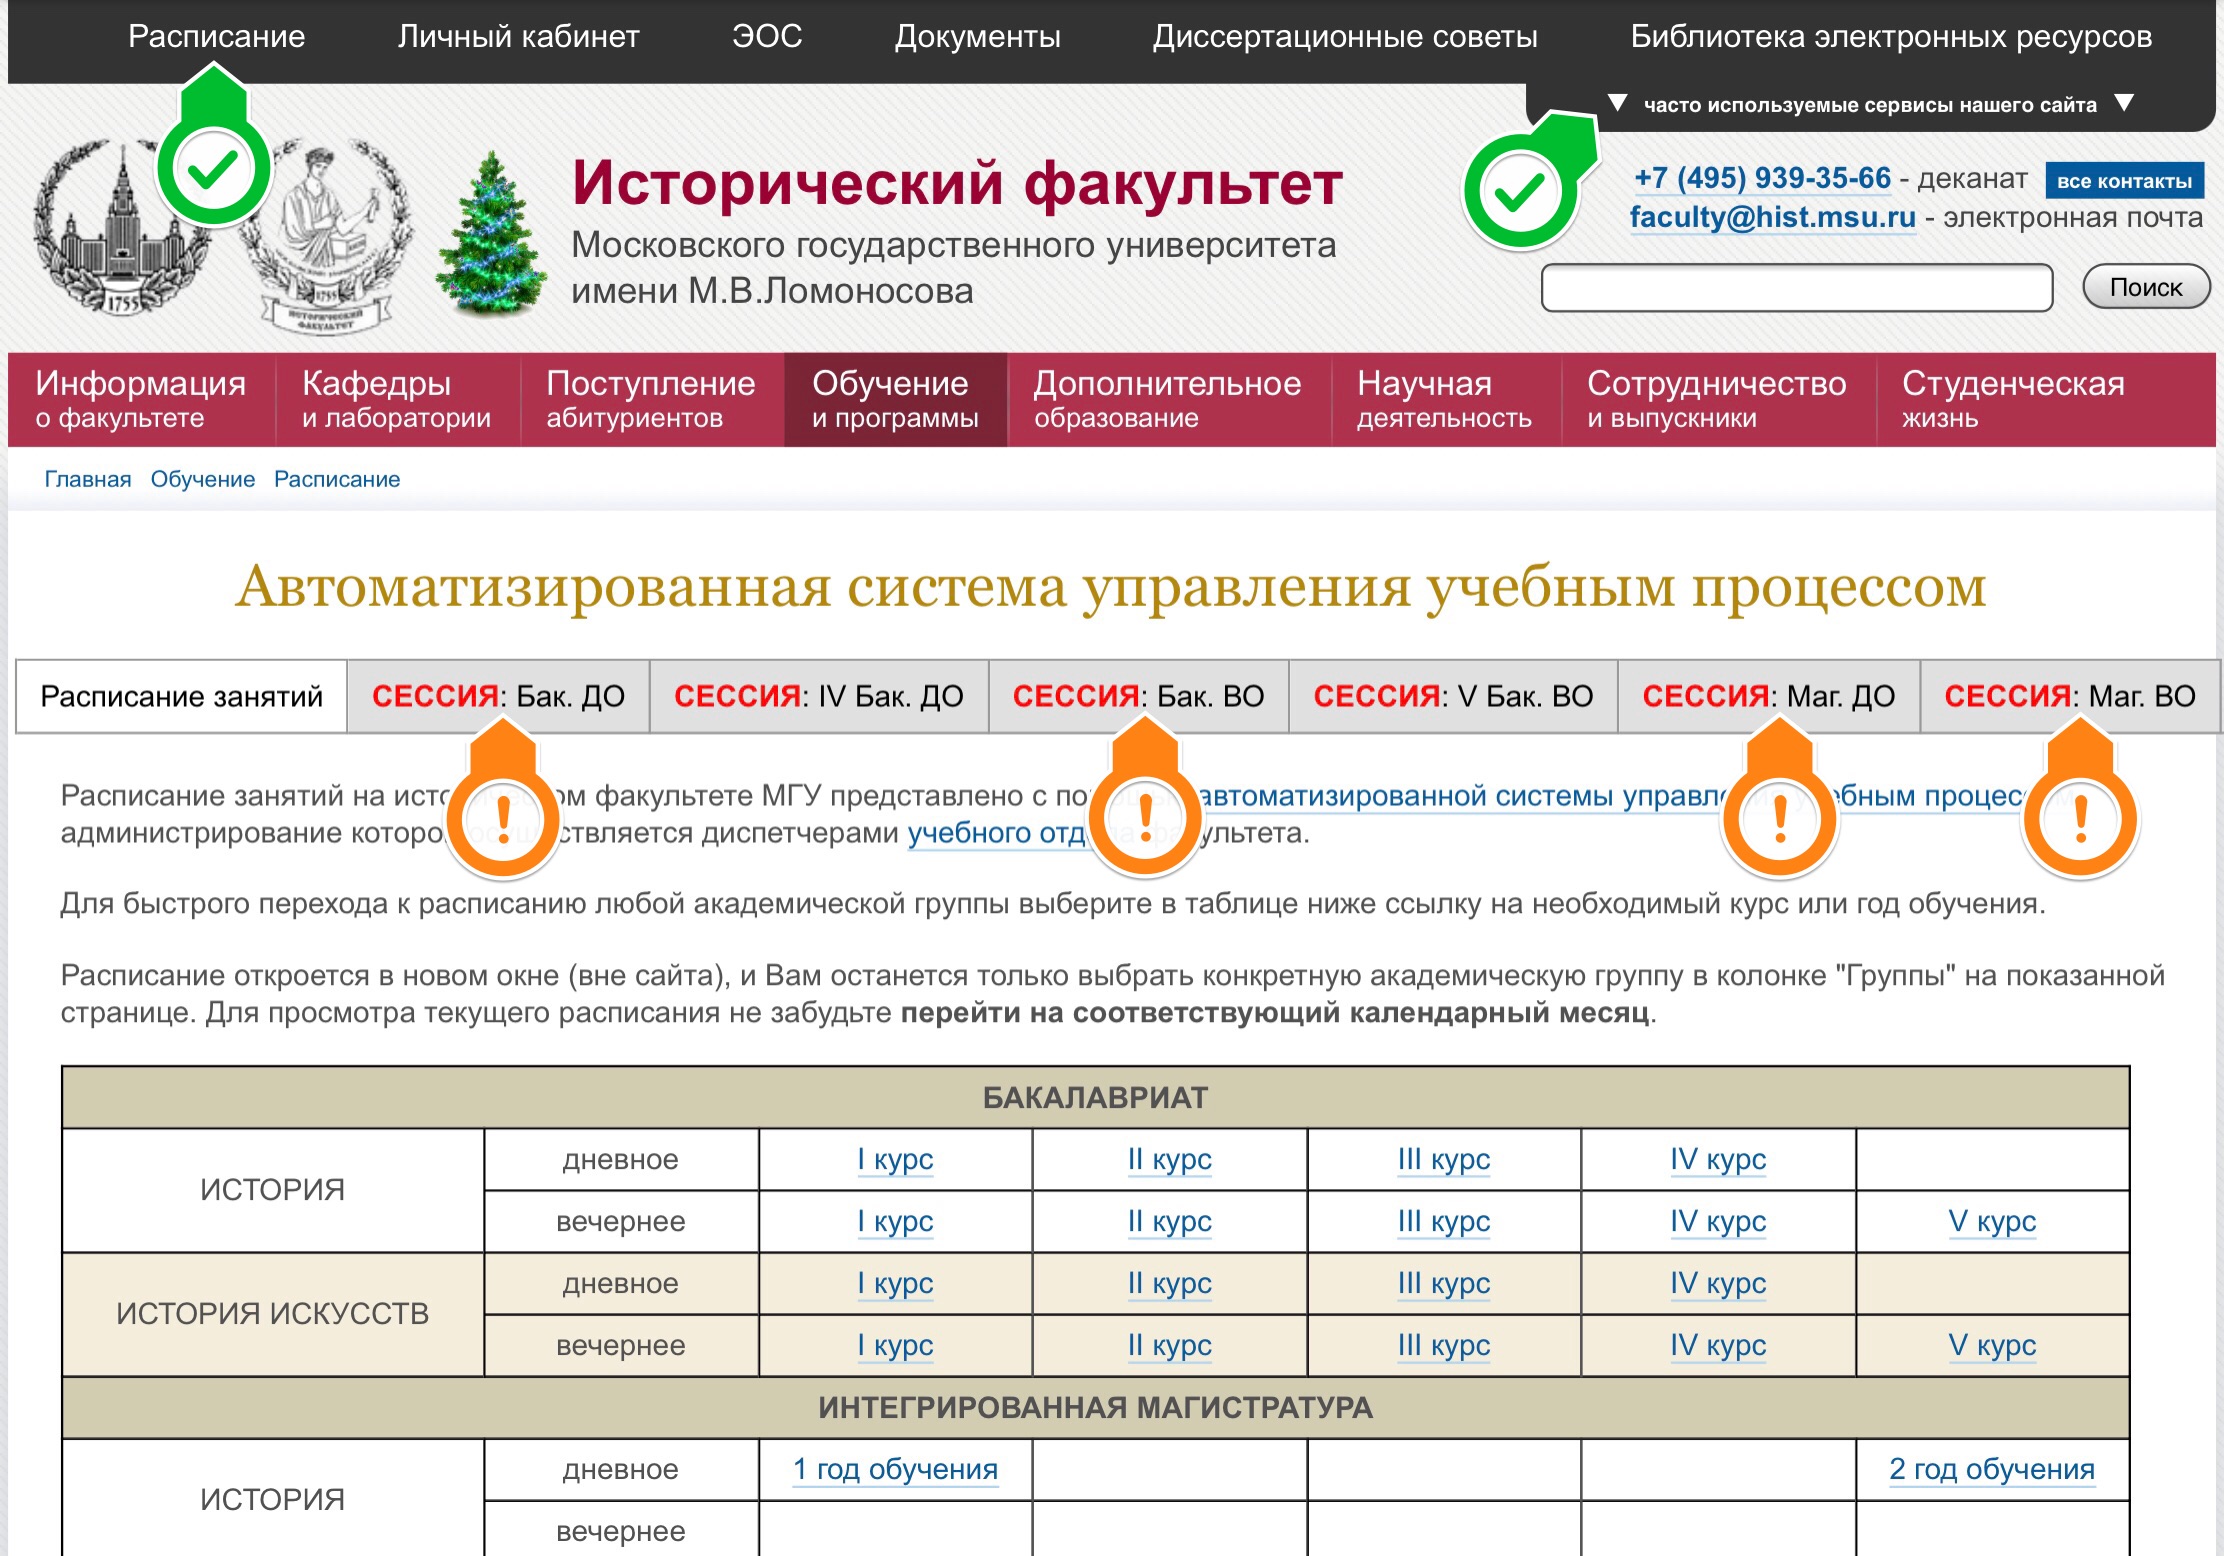Open ЭОС in the top bar
Image resolution: width=2224 pixels, height=1556 pixels.
[767, 37]
